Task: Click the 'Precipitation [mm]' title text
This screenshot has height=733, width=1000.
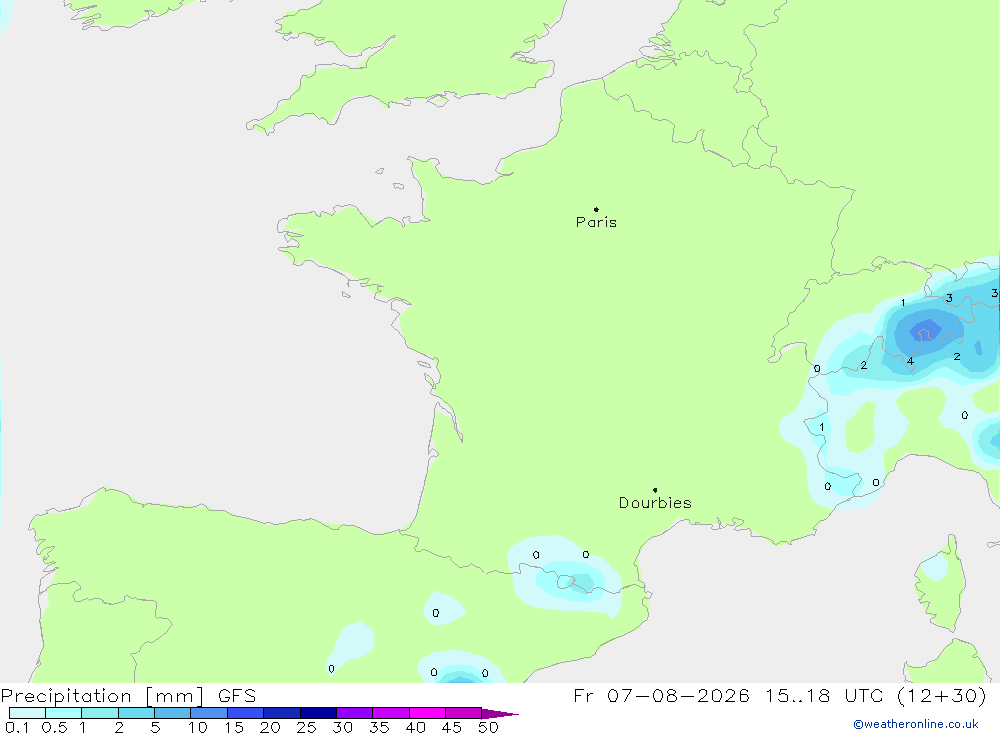Action: pos(102,696)
